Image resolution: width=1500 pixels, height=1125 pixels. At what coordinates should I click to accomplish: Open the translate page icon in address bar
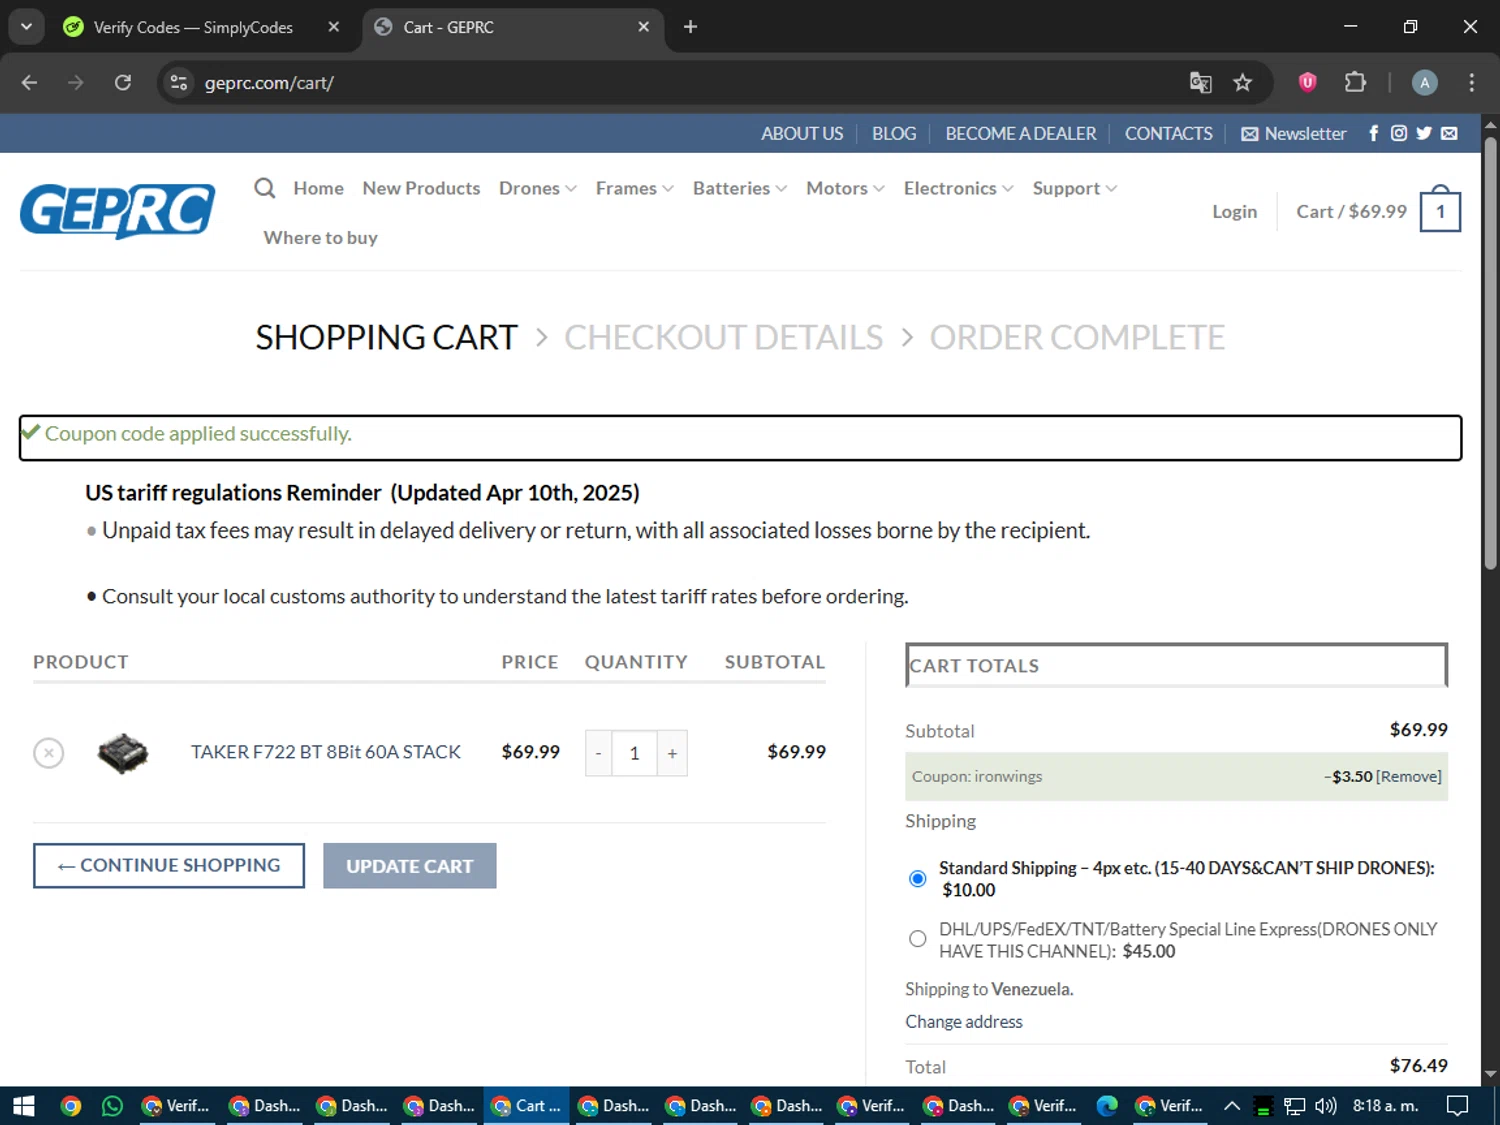(1200, 82)
